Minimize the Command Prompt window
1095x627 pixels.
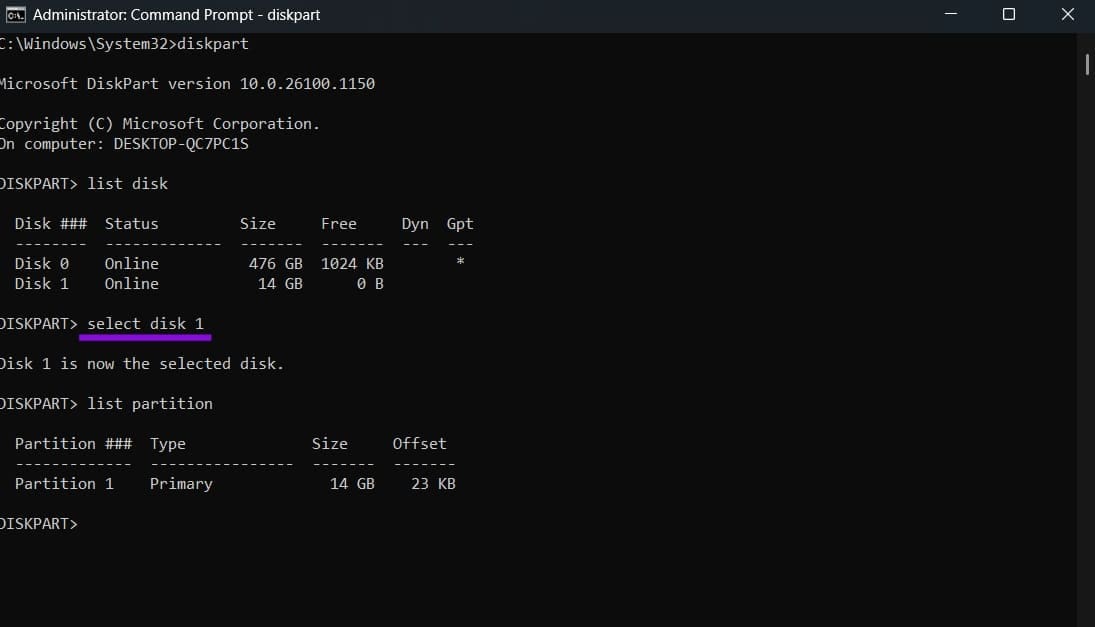coord(950,14)
